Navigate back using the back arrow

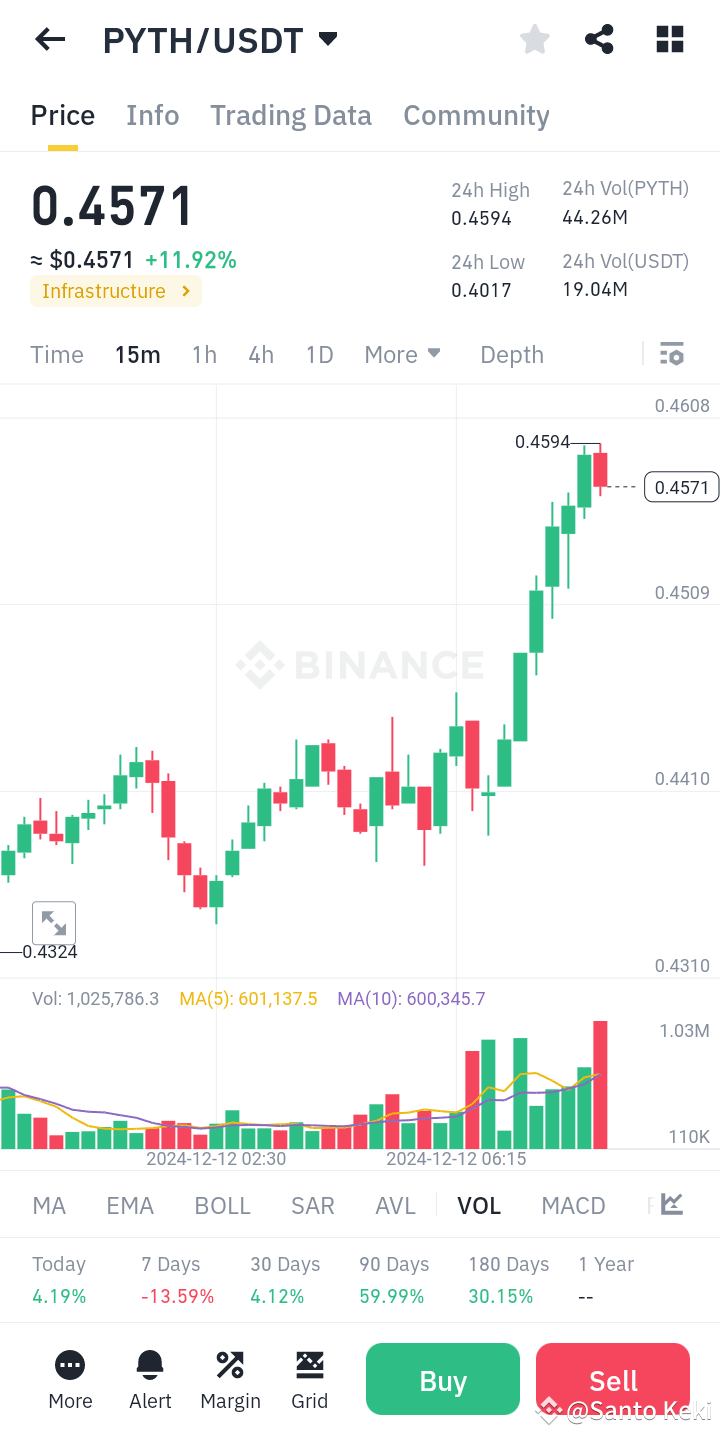tap(49, 39)
